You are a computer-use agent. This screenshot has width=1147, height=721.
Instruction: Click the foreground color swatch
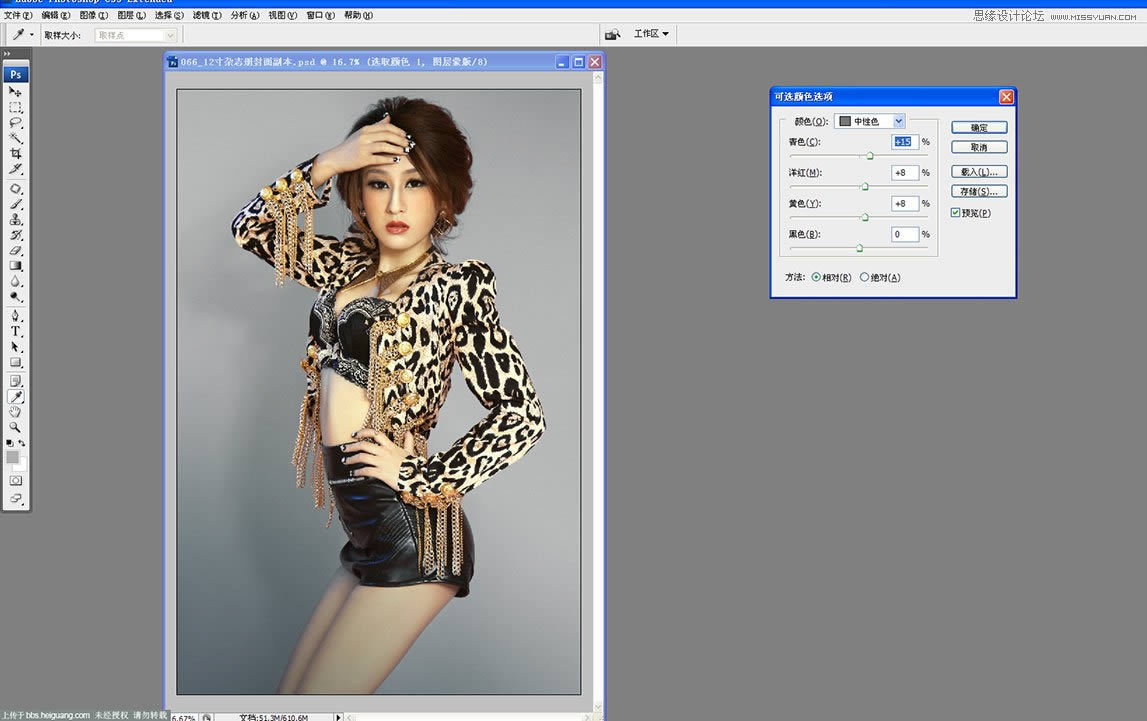point(12,457)
